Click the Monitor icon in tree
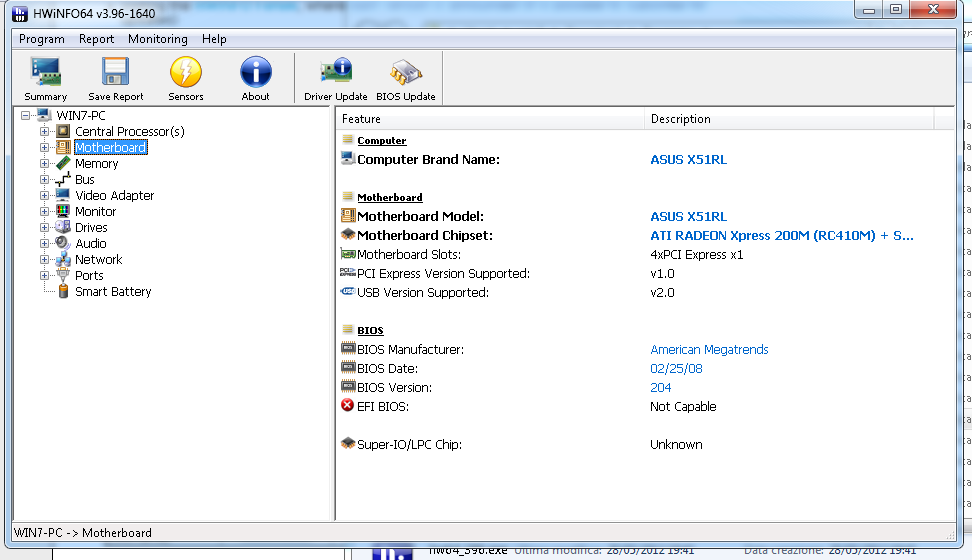 [x=63, y=211]
